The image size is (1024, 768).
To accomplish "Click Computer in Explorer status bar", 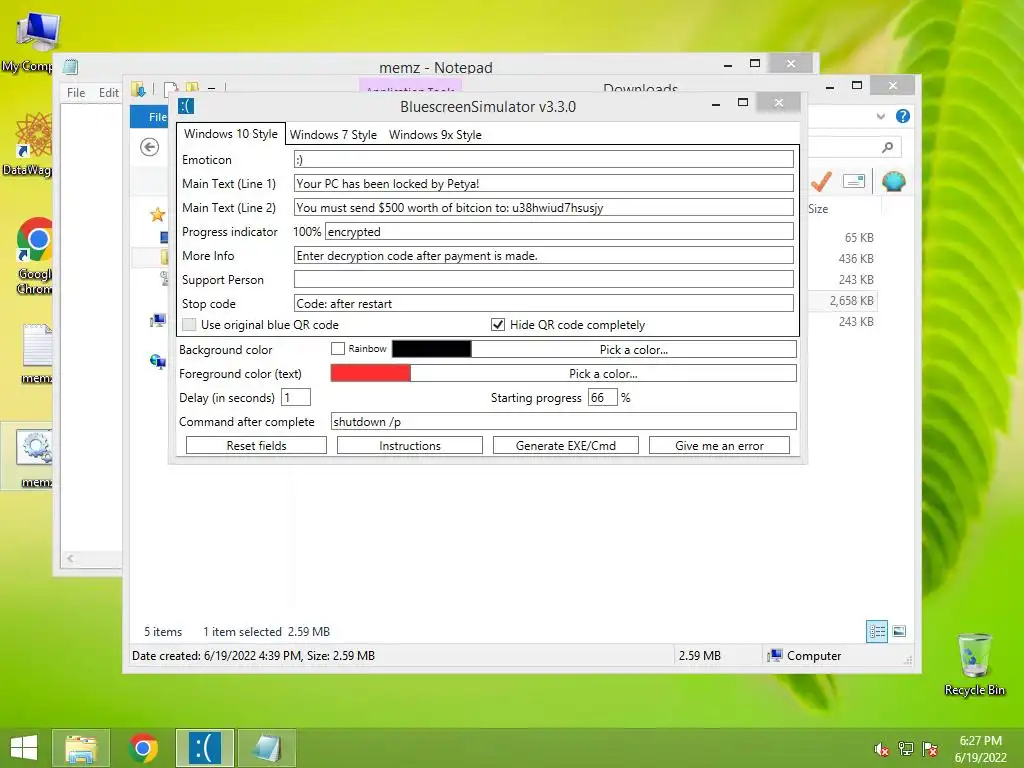I will click(x=805, y=656).
